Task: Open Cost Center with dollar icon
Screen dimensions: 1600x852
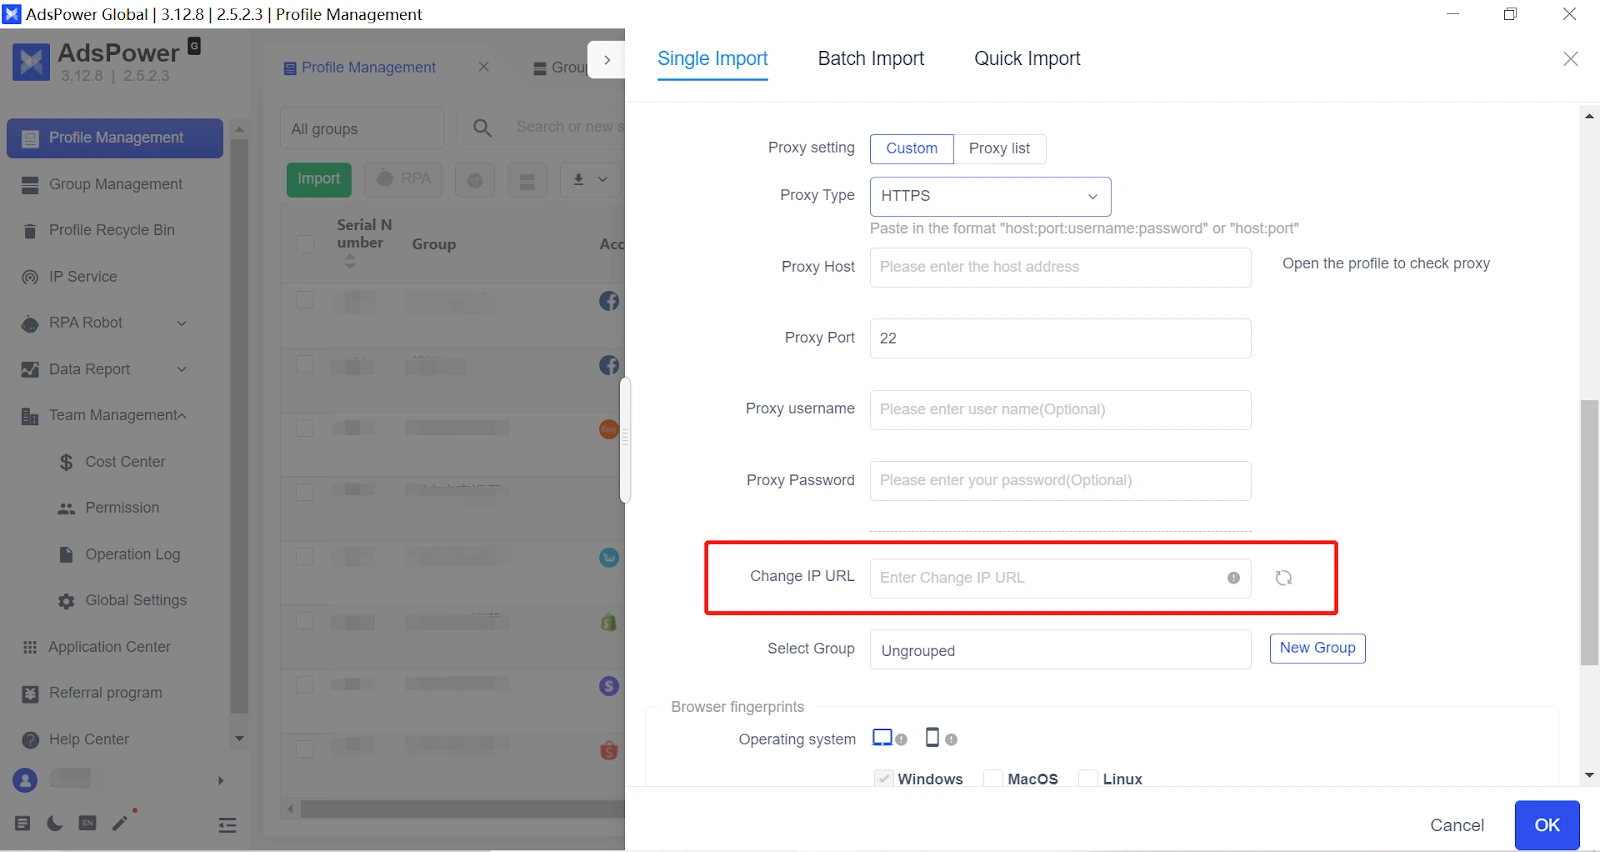Action: (x=112, y=462)
